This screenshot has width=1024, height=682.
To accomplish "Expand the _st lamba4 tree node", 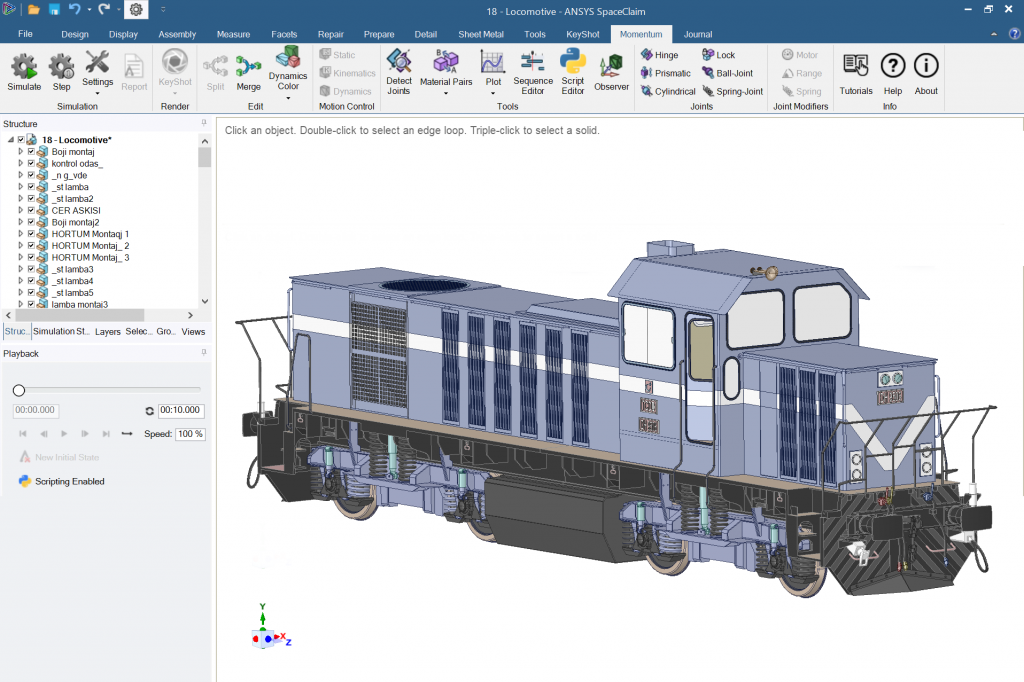I will click(x=20, y=281).
